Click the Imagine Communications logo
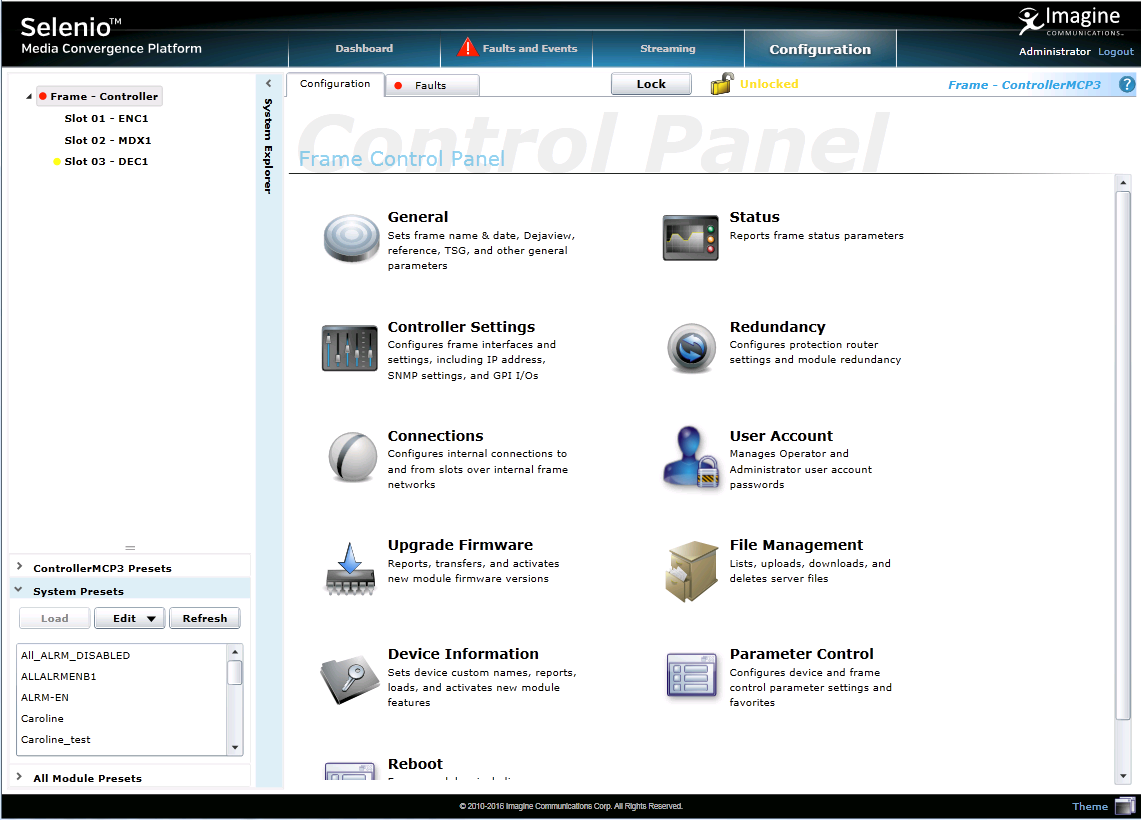The width and height of the screenshot is (1141, 820). click(x=1069, y=21)
